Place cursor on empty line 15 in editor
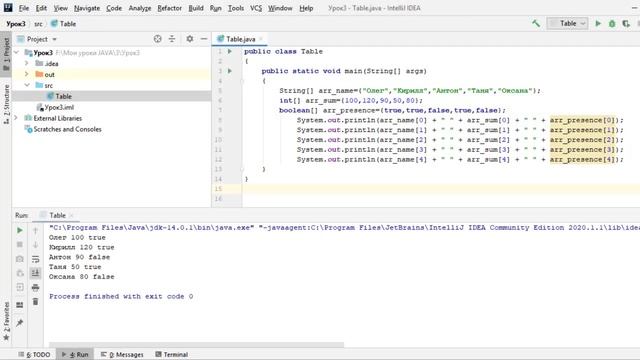Image resolution: width=640 pixels, height=360 pixels. (x=441, y=189)
